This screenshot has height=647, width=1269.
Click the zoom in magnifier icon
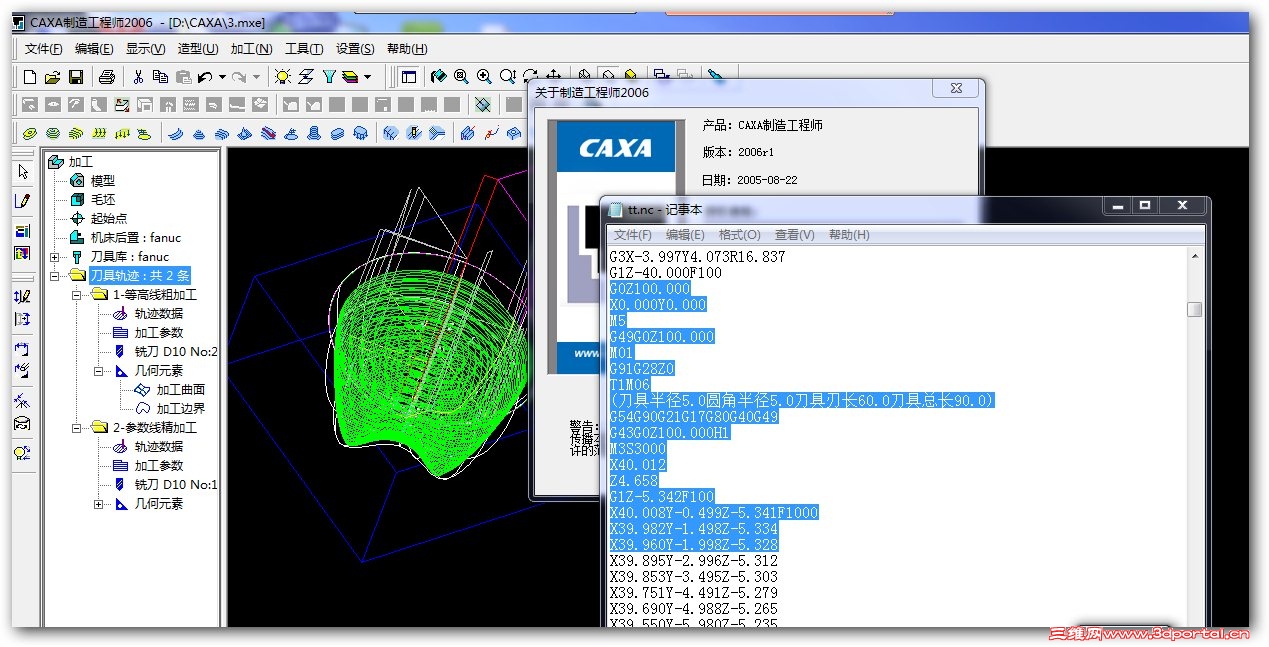[484, 77]
